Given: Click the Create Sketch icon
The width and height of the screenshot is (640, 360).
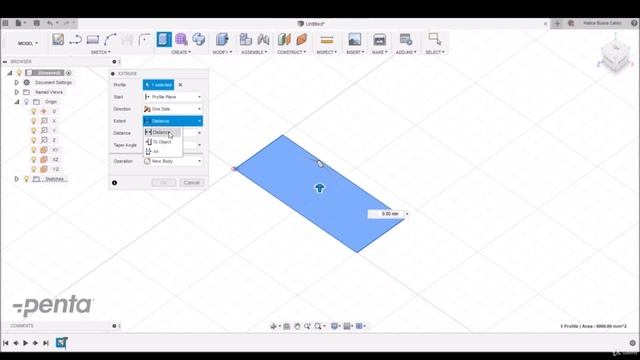Looking at the screenshot, I should coord(58,40).
